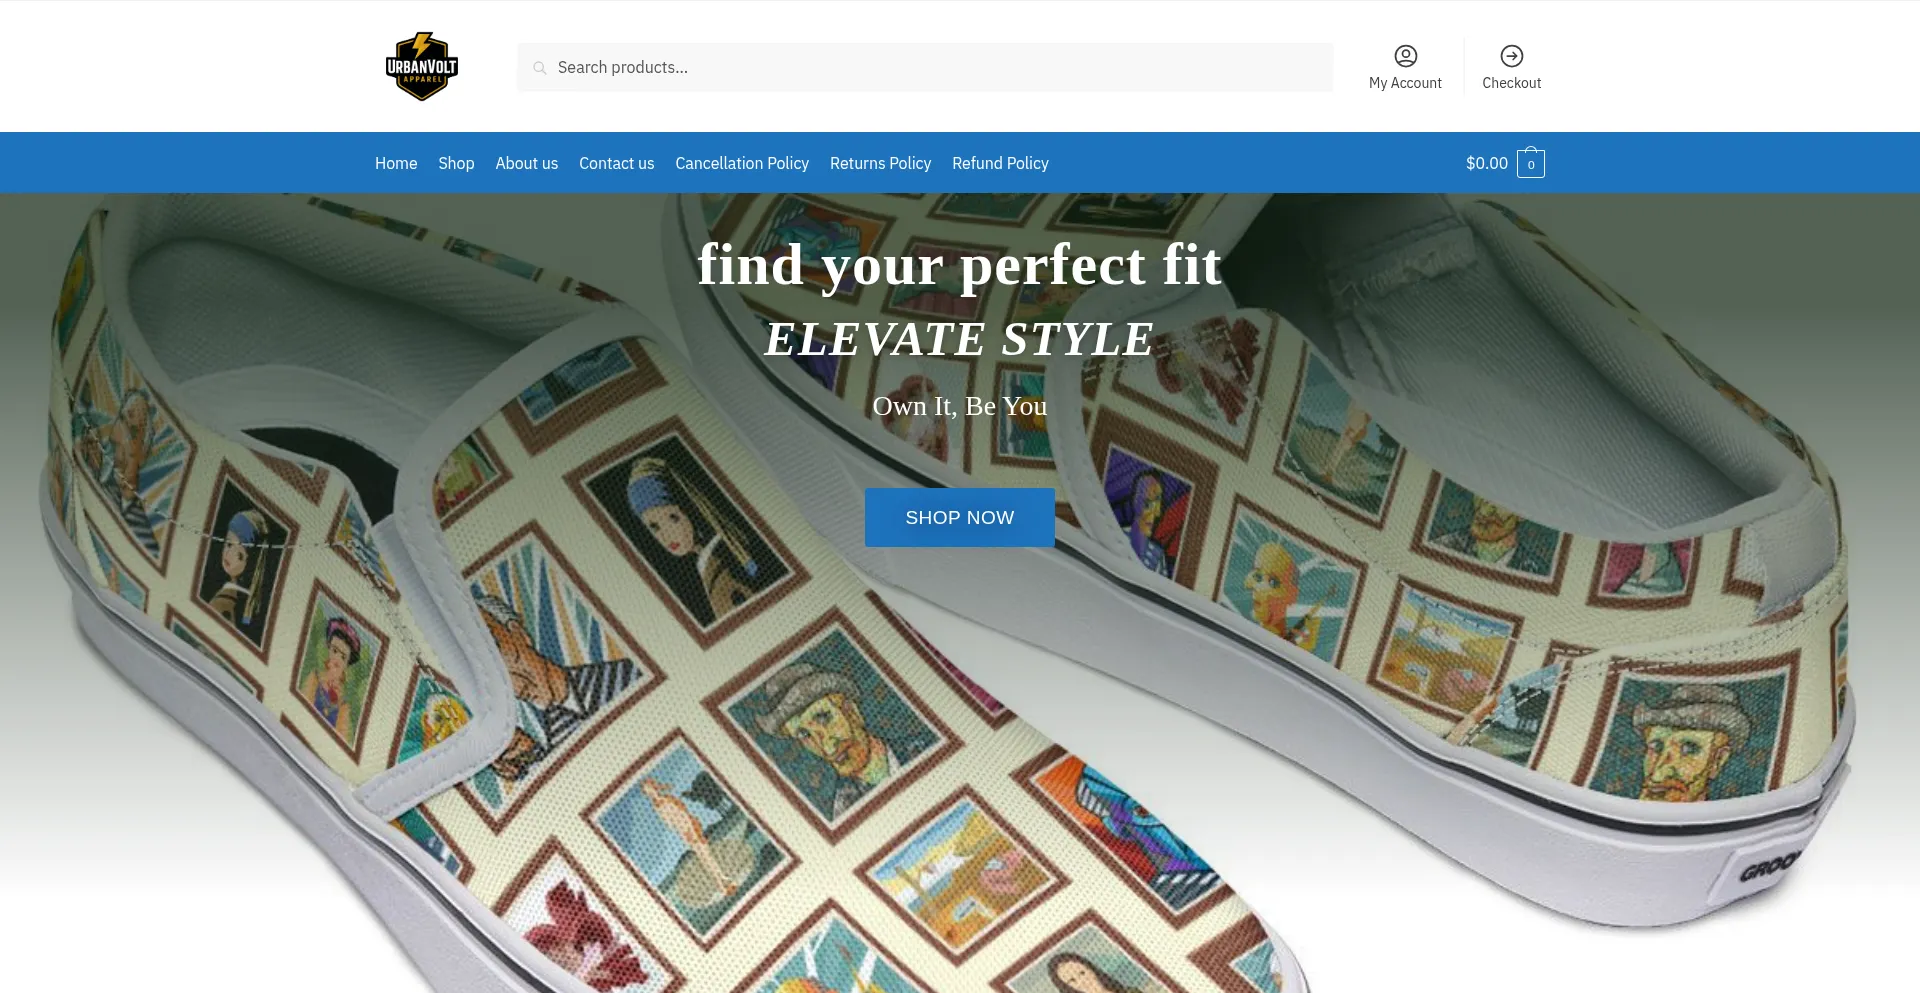This screenshot has height=993, width=1920.
Task: Click the UrbanVolt Apparel logo
Action: click(x=422, y=66)
